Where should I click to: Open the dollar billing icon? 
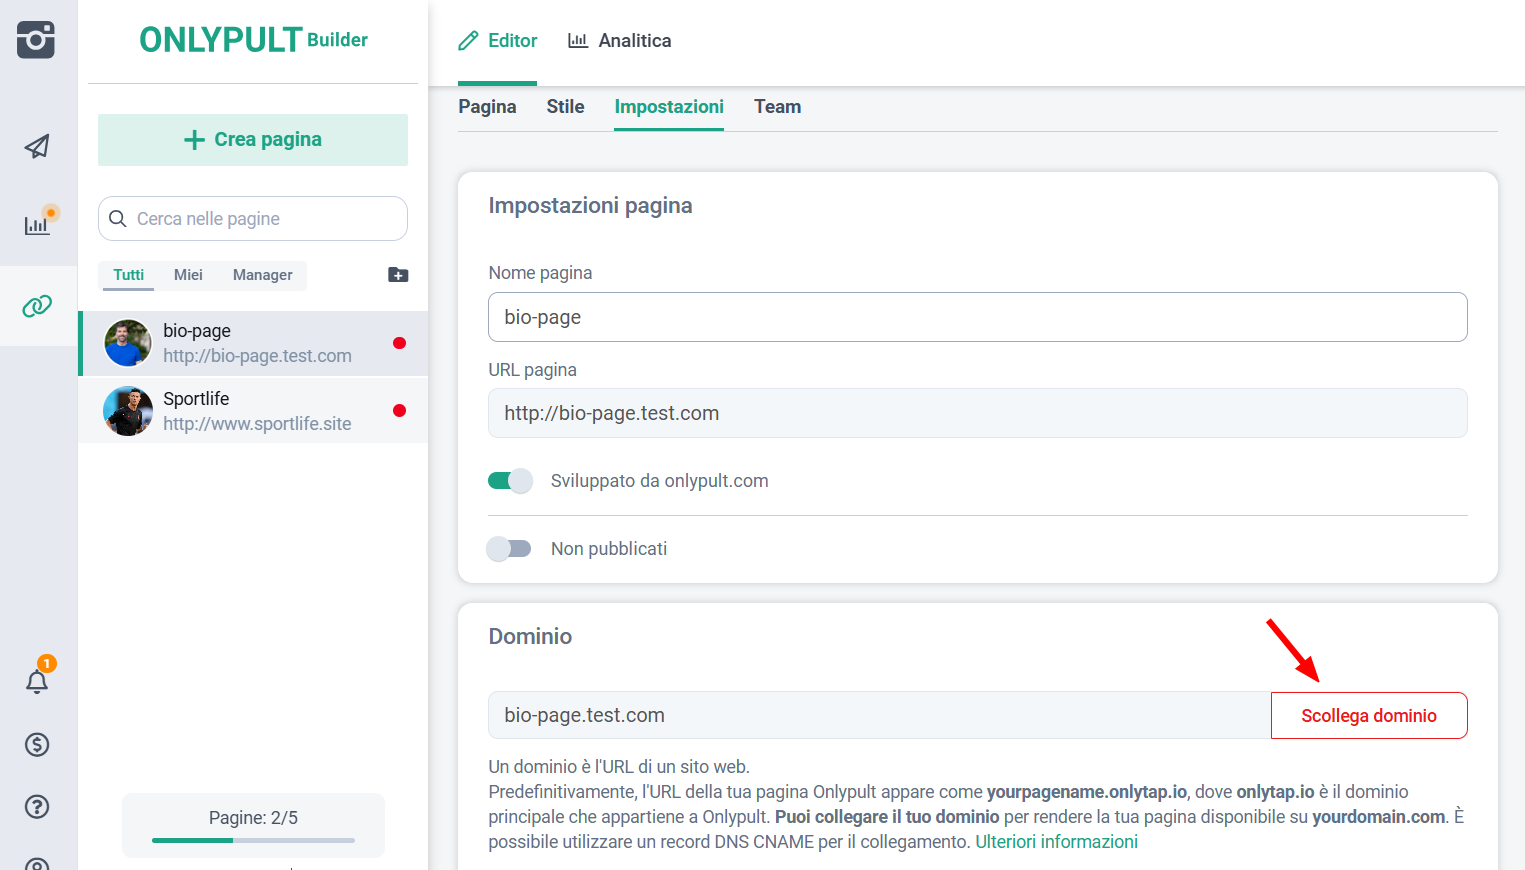tap(37, 744)
